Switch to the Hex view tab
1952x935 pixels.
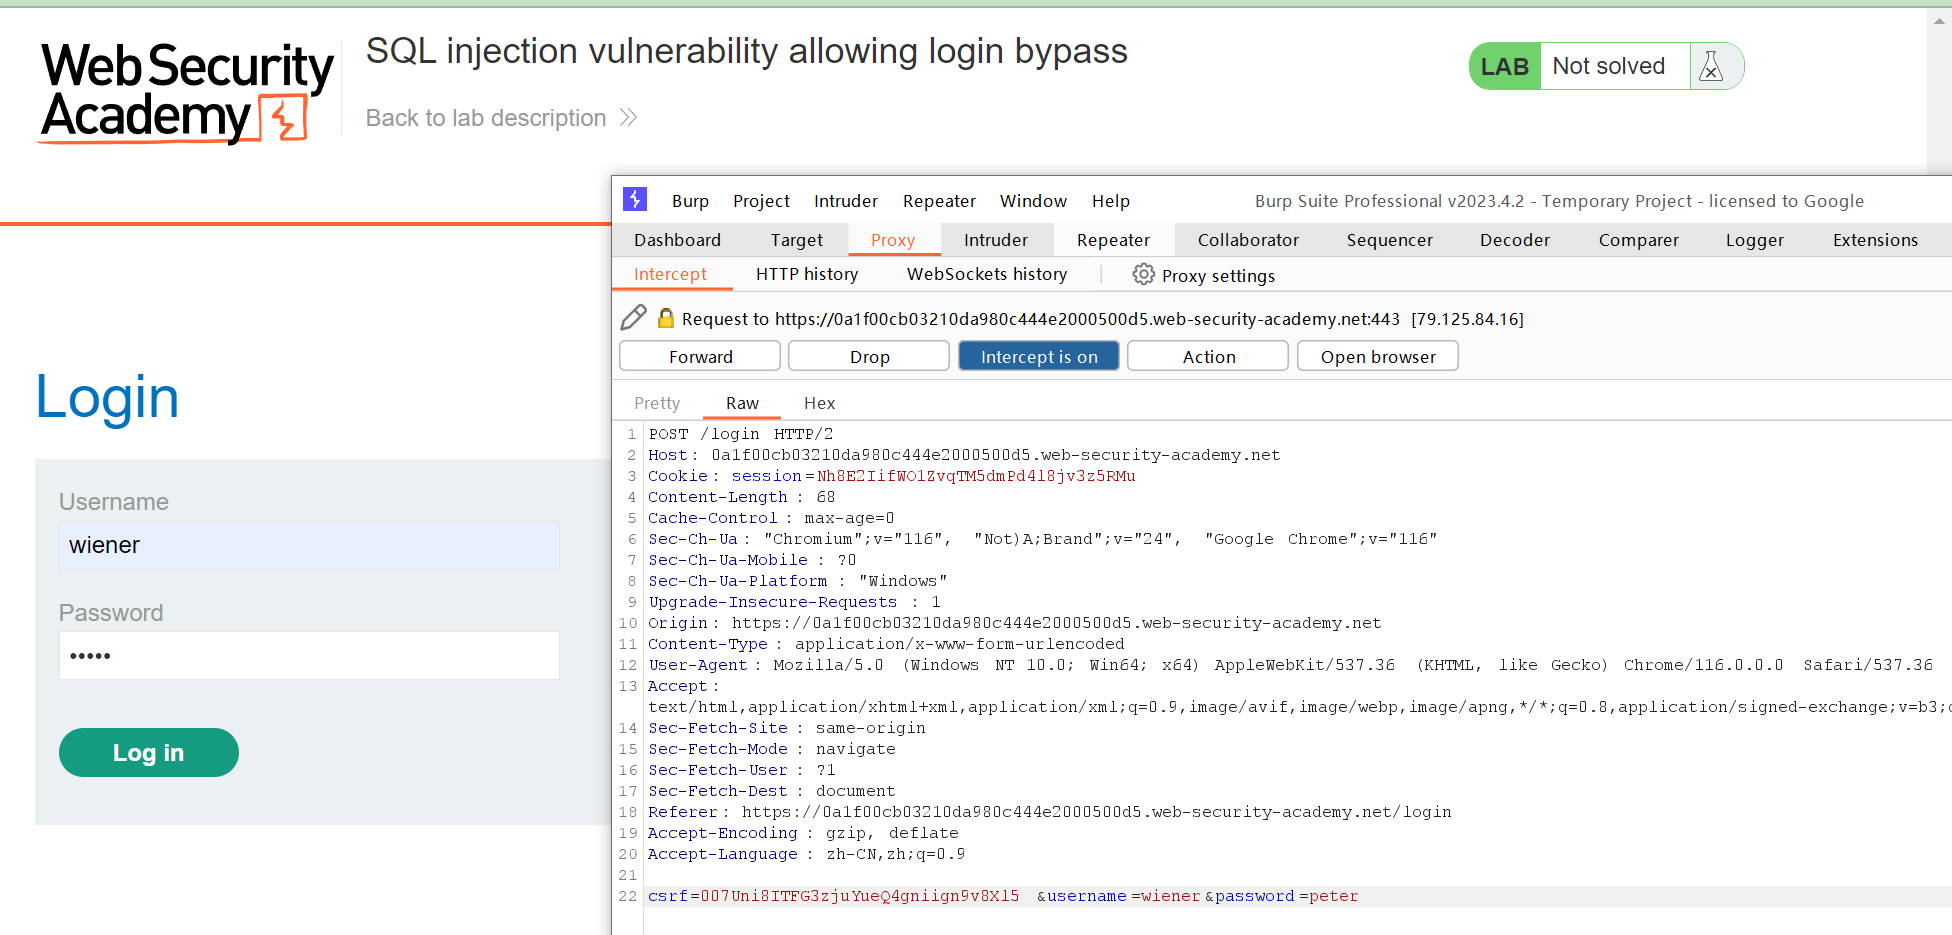(x=819, y=403)
